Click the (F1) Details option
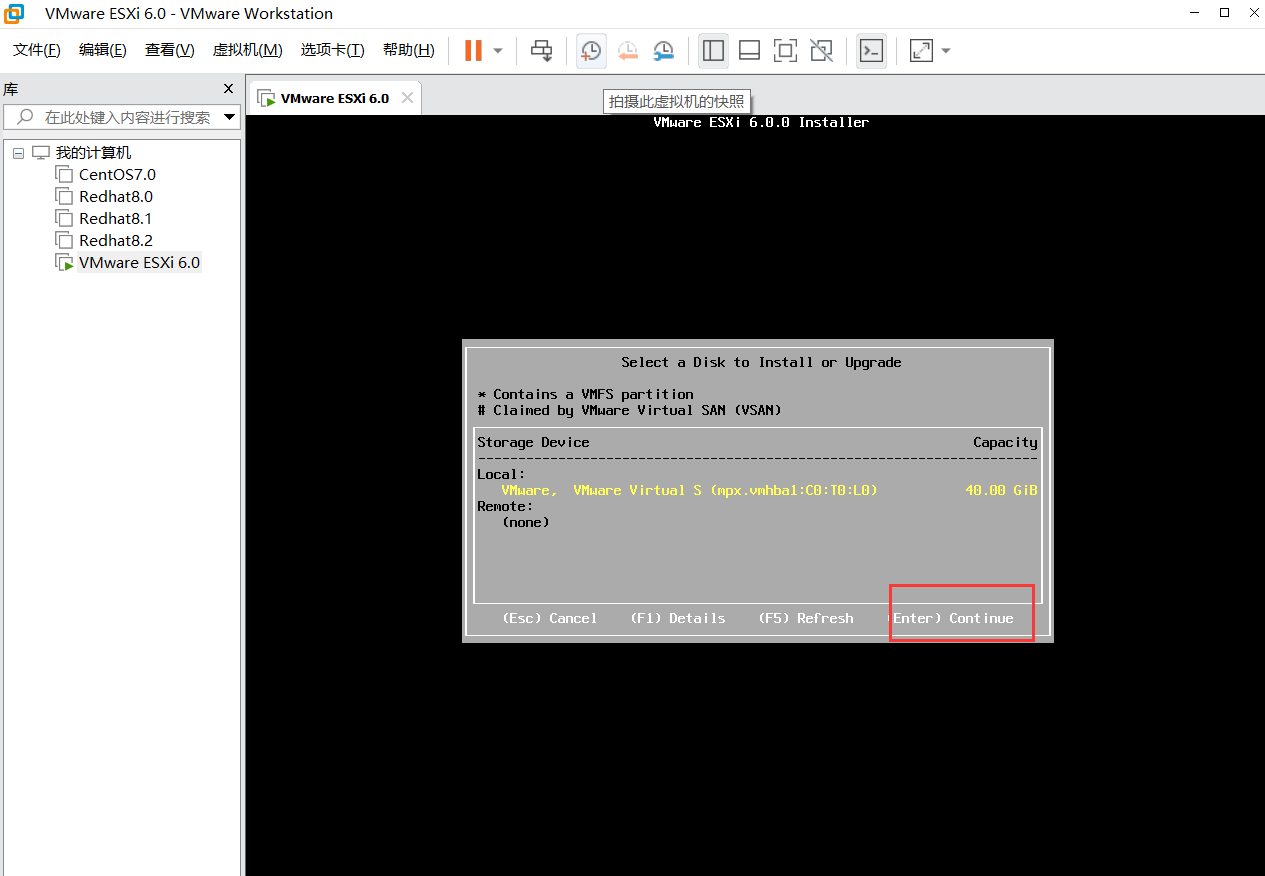Screen dimensions: 1265x876 [x=678, y=618]
